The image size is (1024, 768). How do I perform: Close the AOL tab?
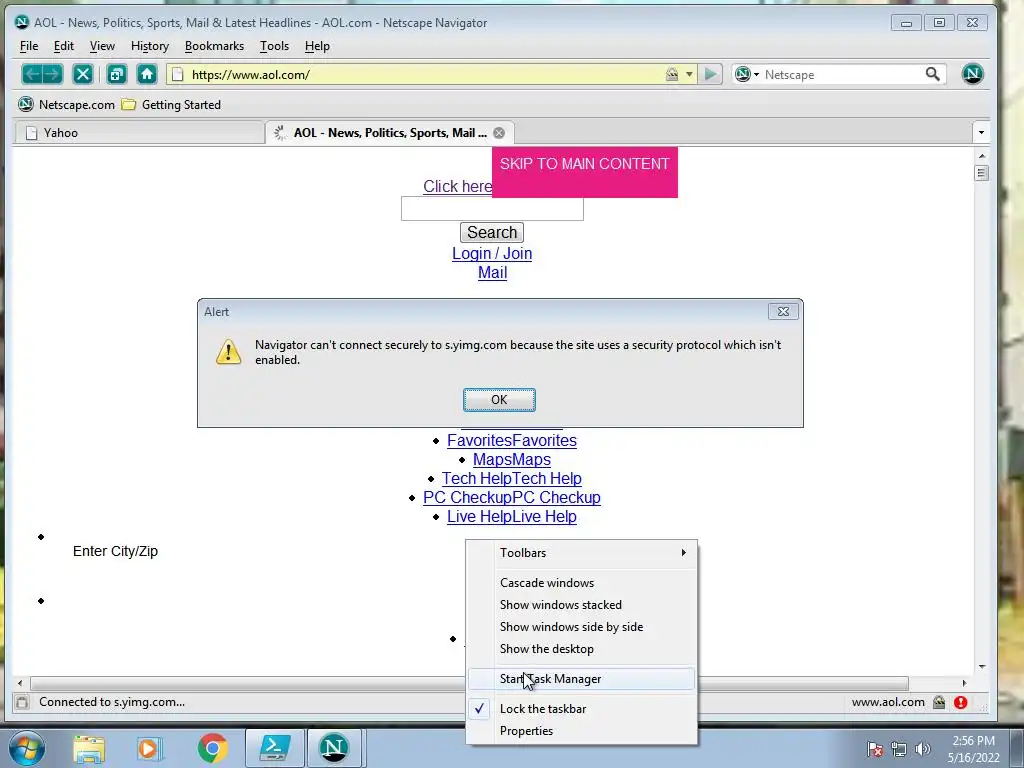[x=499, y=133]
